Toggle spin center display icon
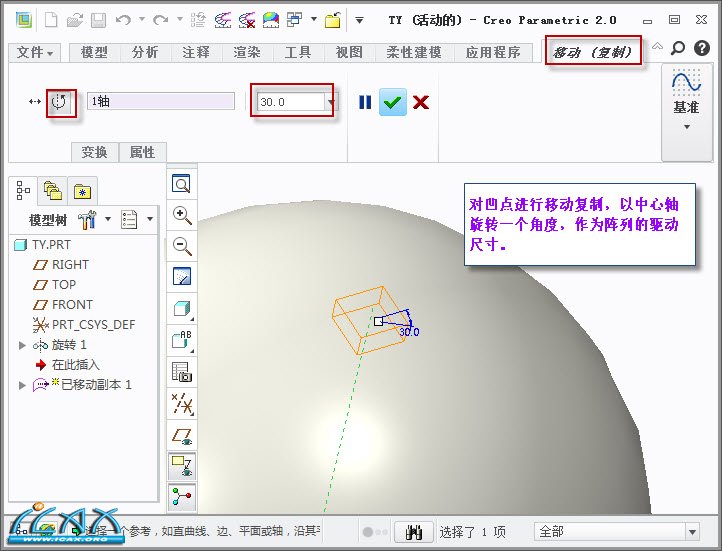 182,496
